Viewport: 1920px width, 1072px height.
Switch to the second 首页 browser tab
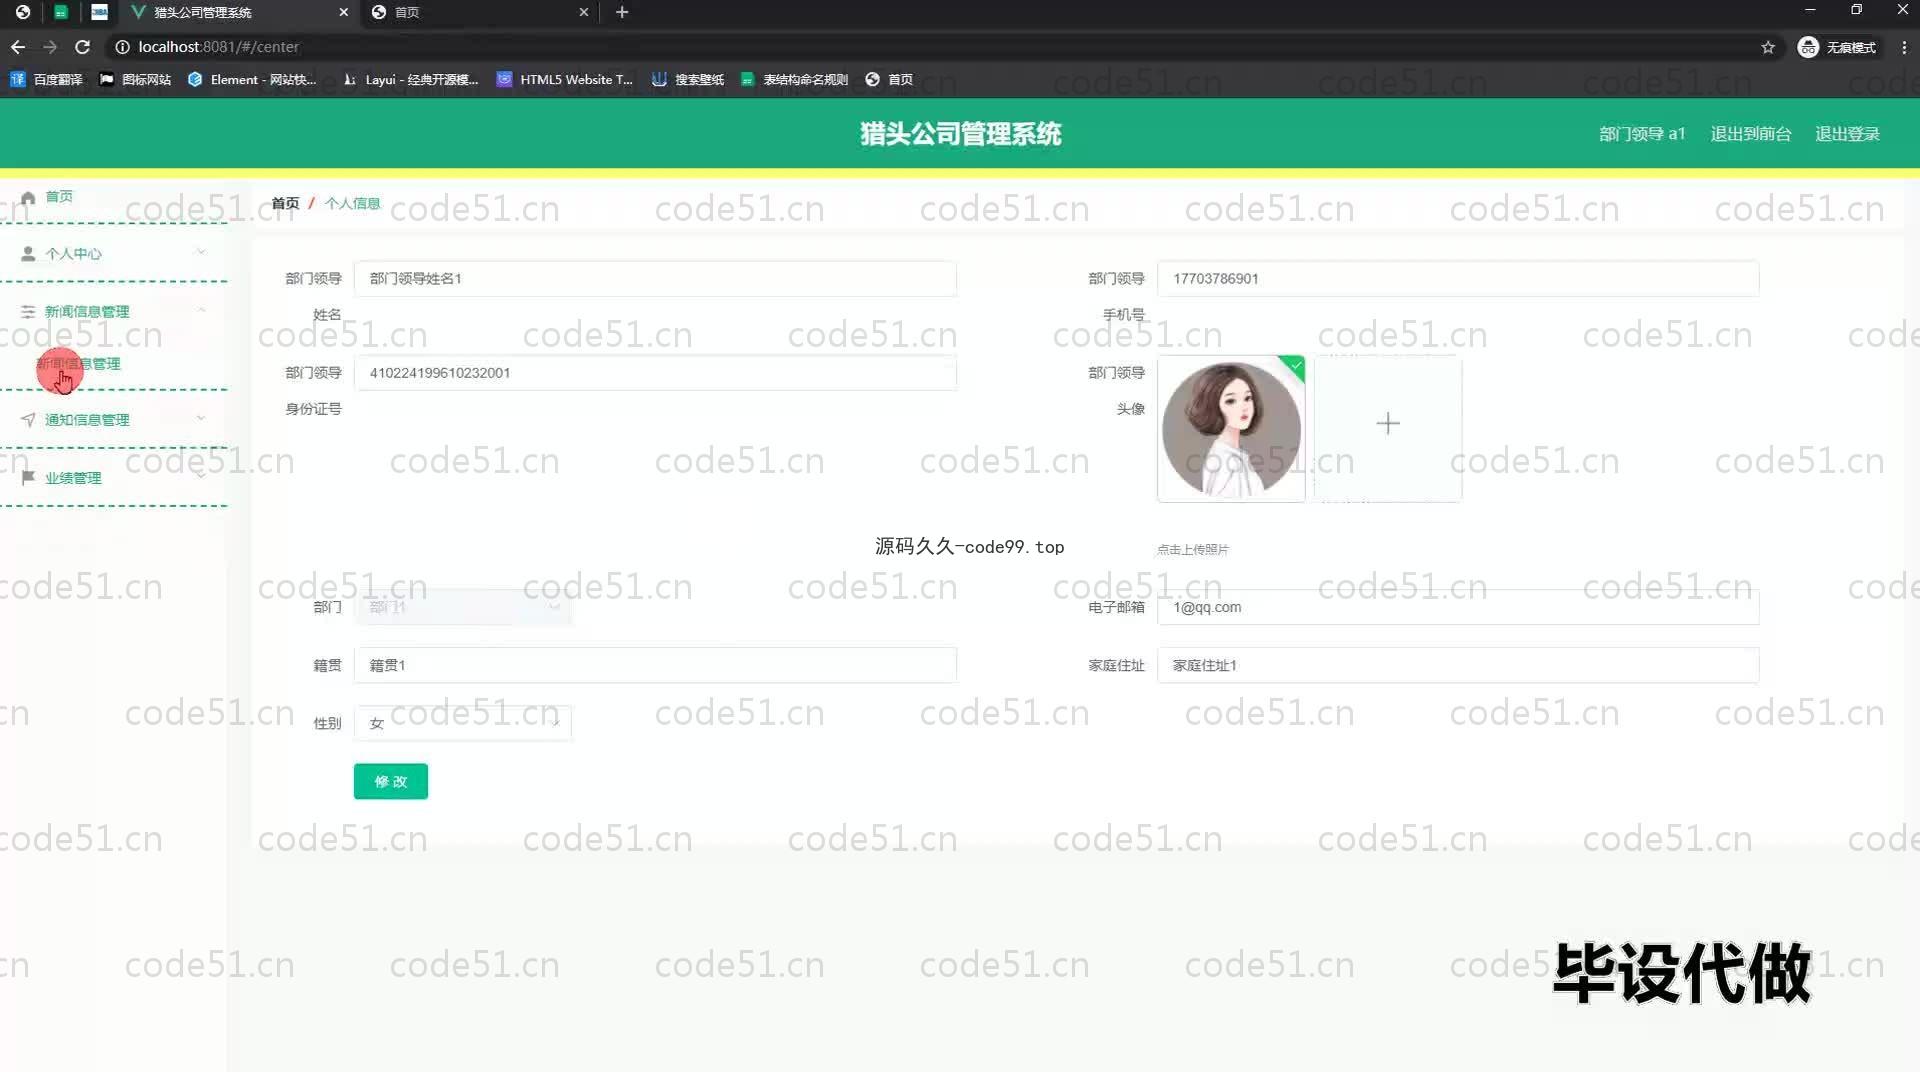coord(480,12)
